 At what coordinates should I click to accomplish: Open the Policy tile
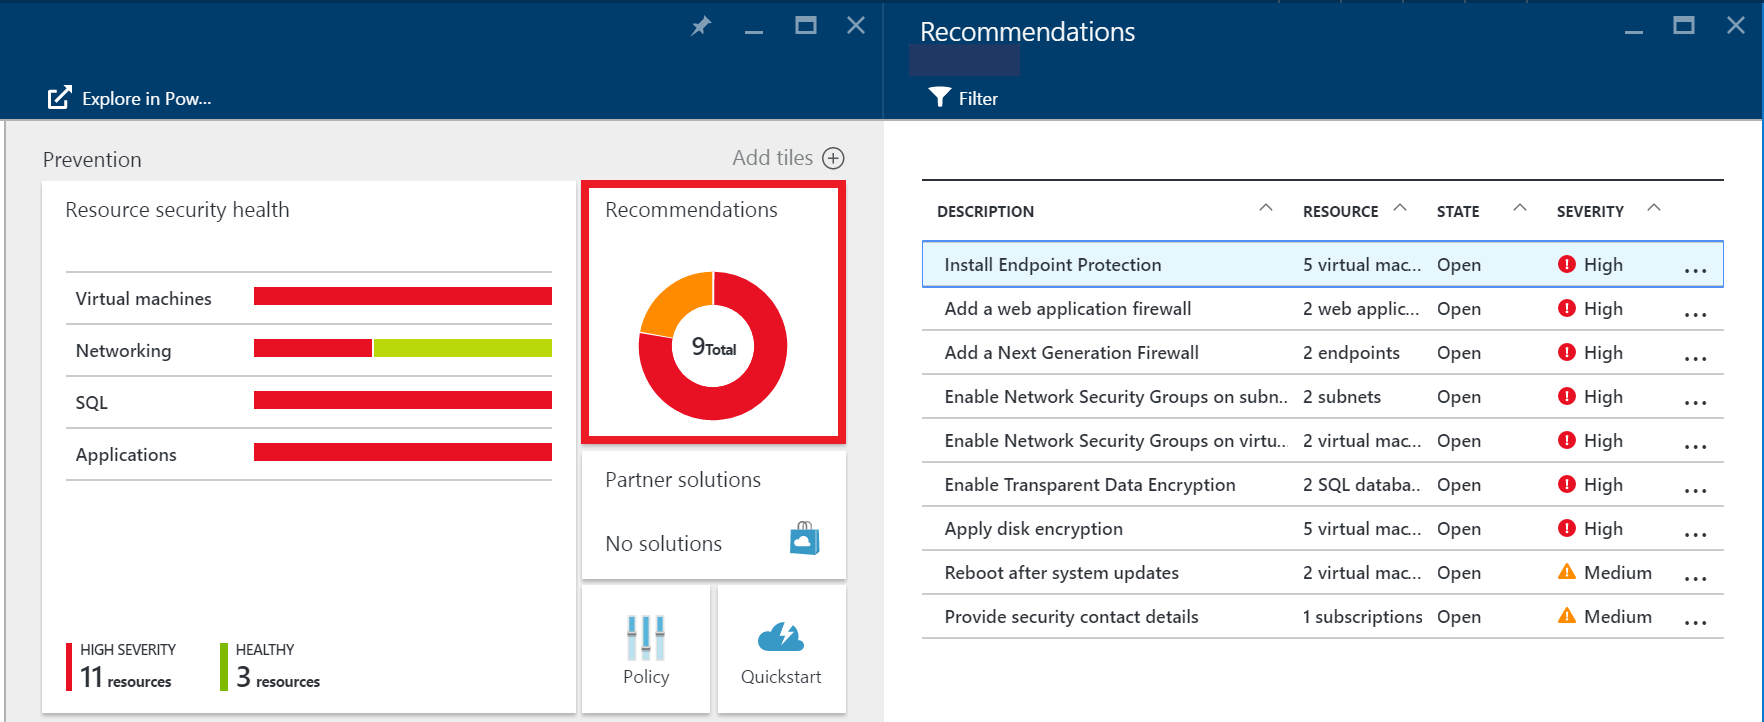(646, 649)
